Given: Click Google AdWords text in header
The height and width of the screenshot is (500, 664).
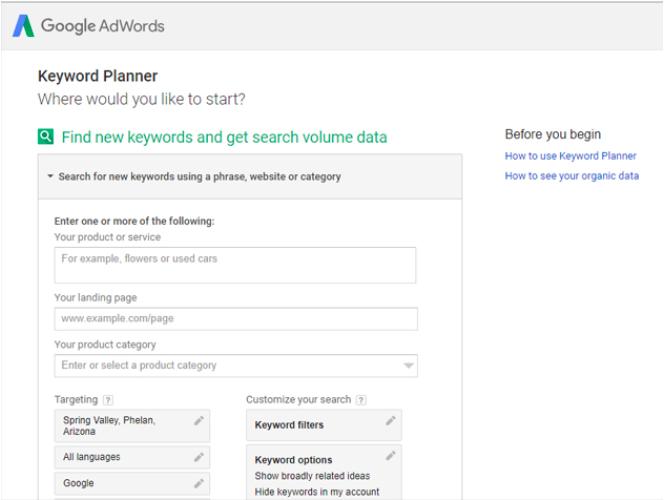Looking at the screenshot, I should (102, 26).
